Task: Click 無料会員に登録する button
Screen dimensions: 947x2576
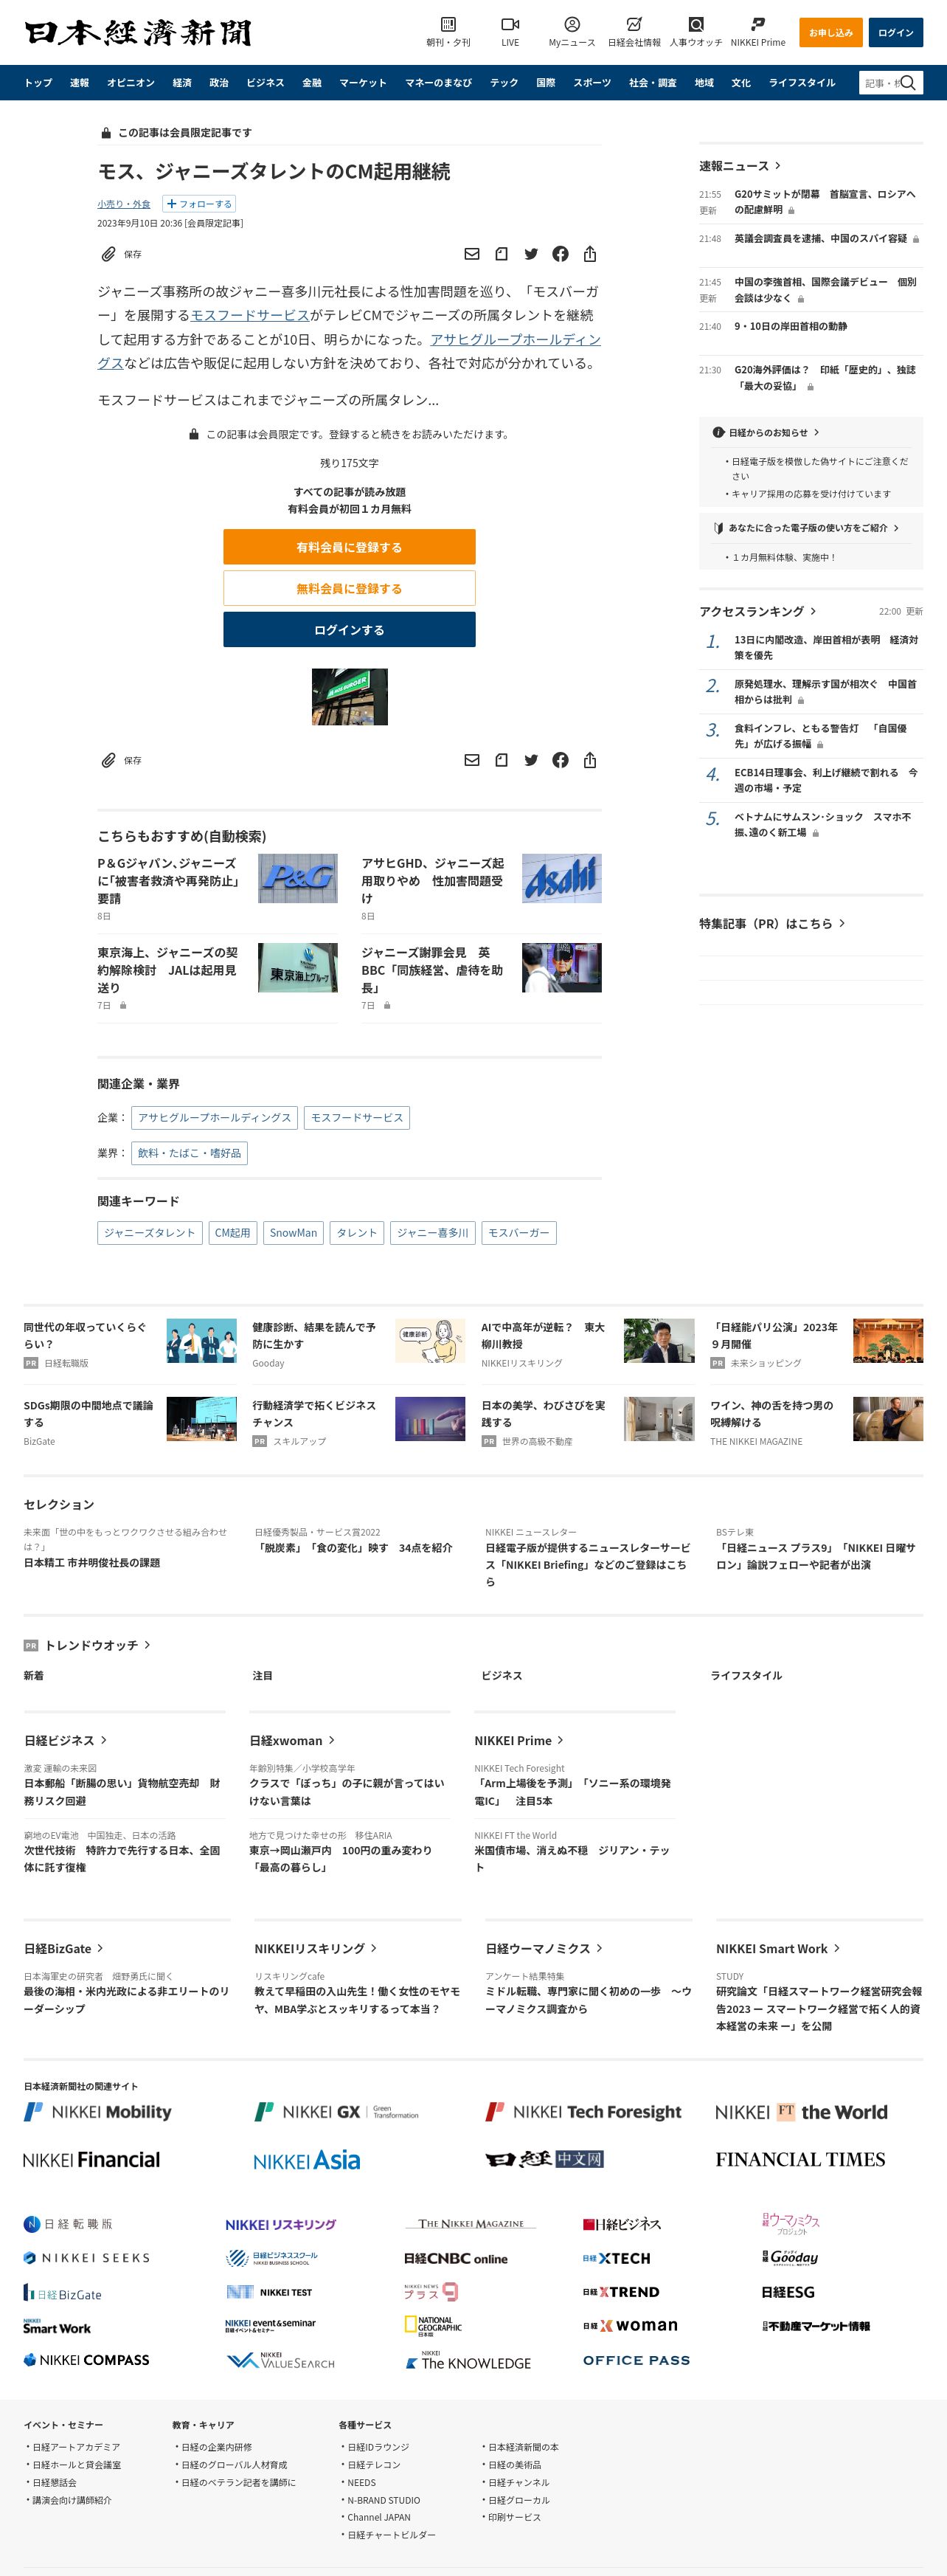Action: click(349, 588)
